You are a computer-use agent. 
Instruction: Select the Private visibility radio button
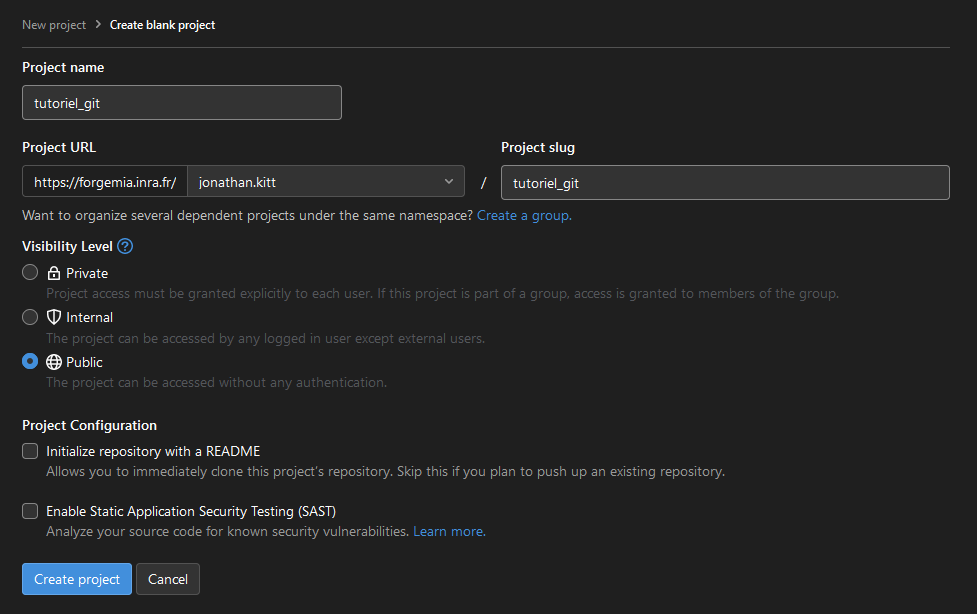tap(30, 273)
